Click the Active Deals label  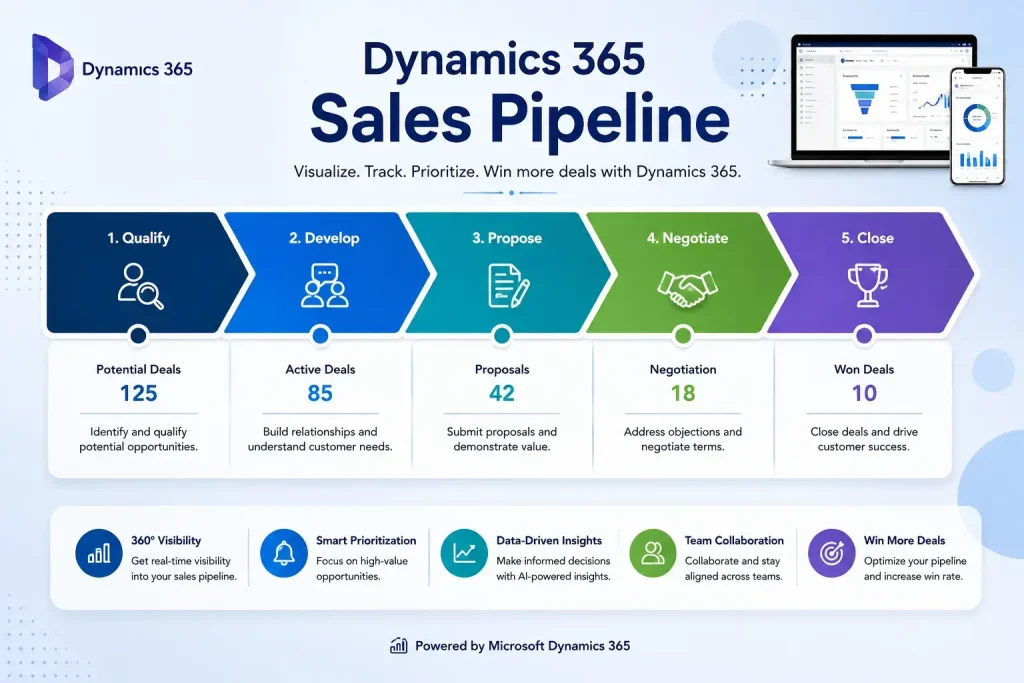click(320, 369)
